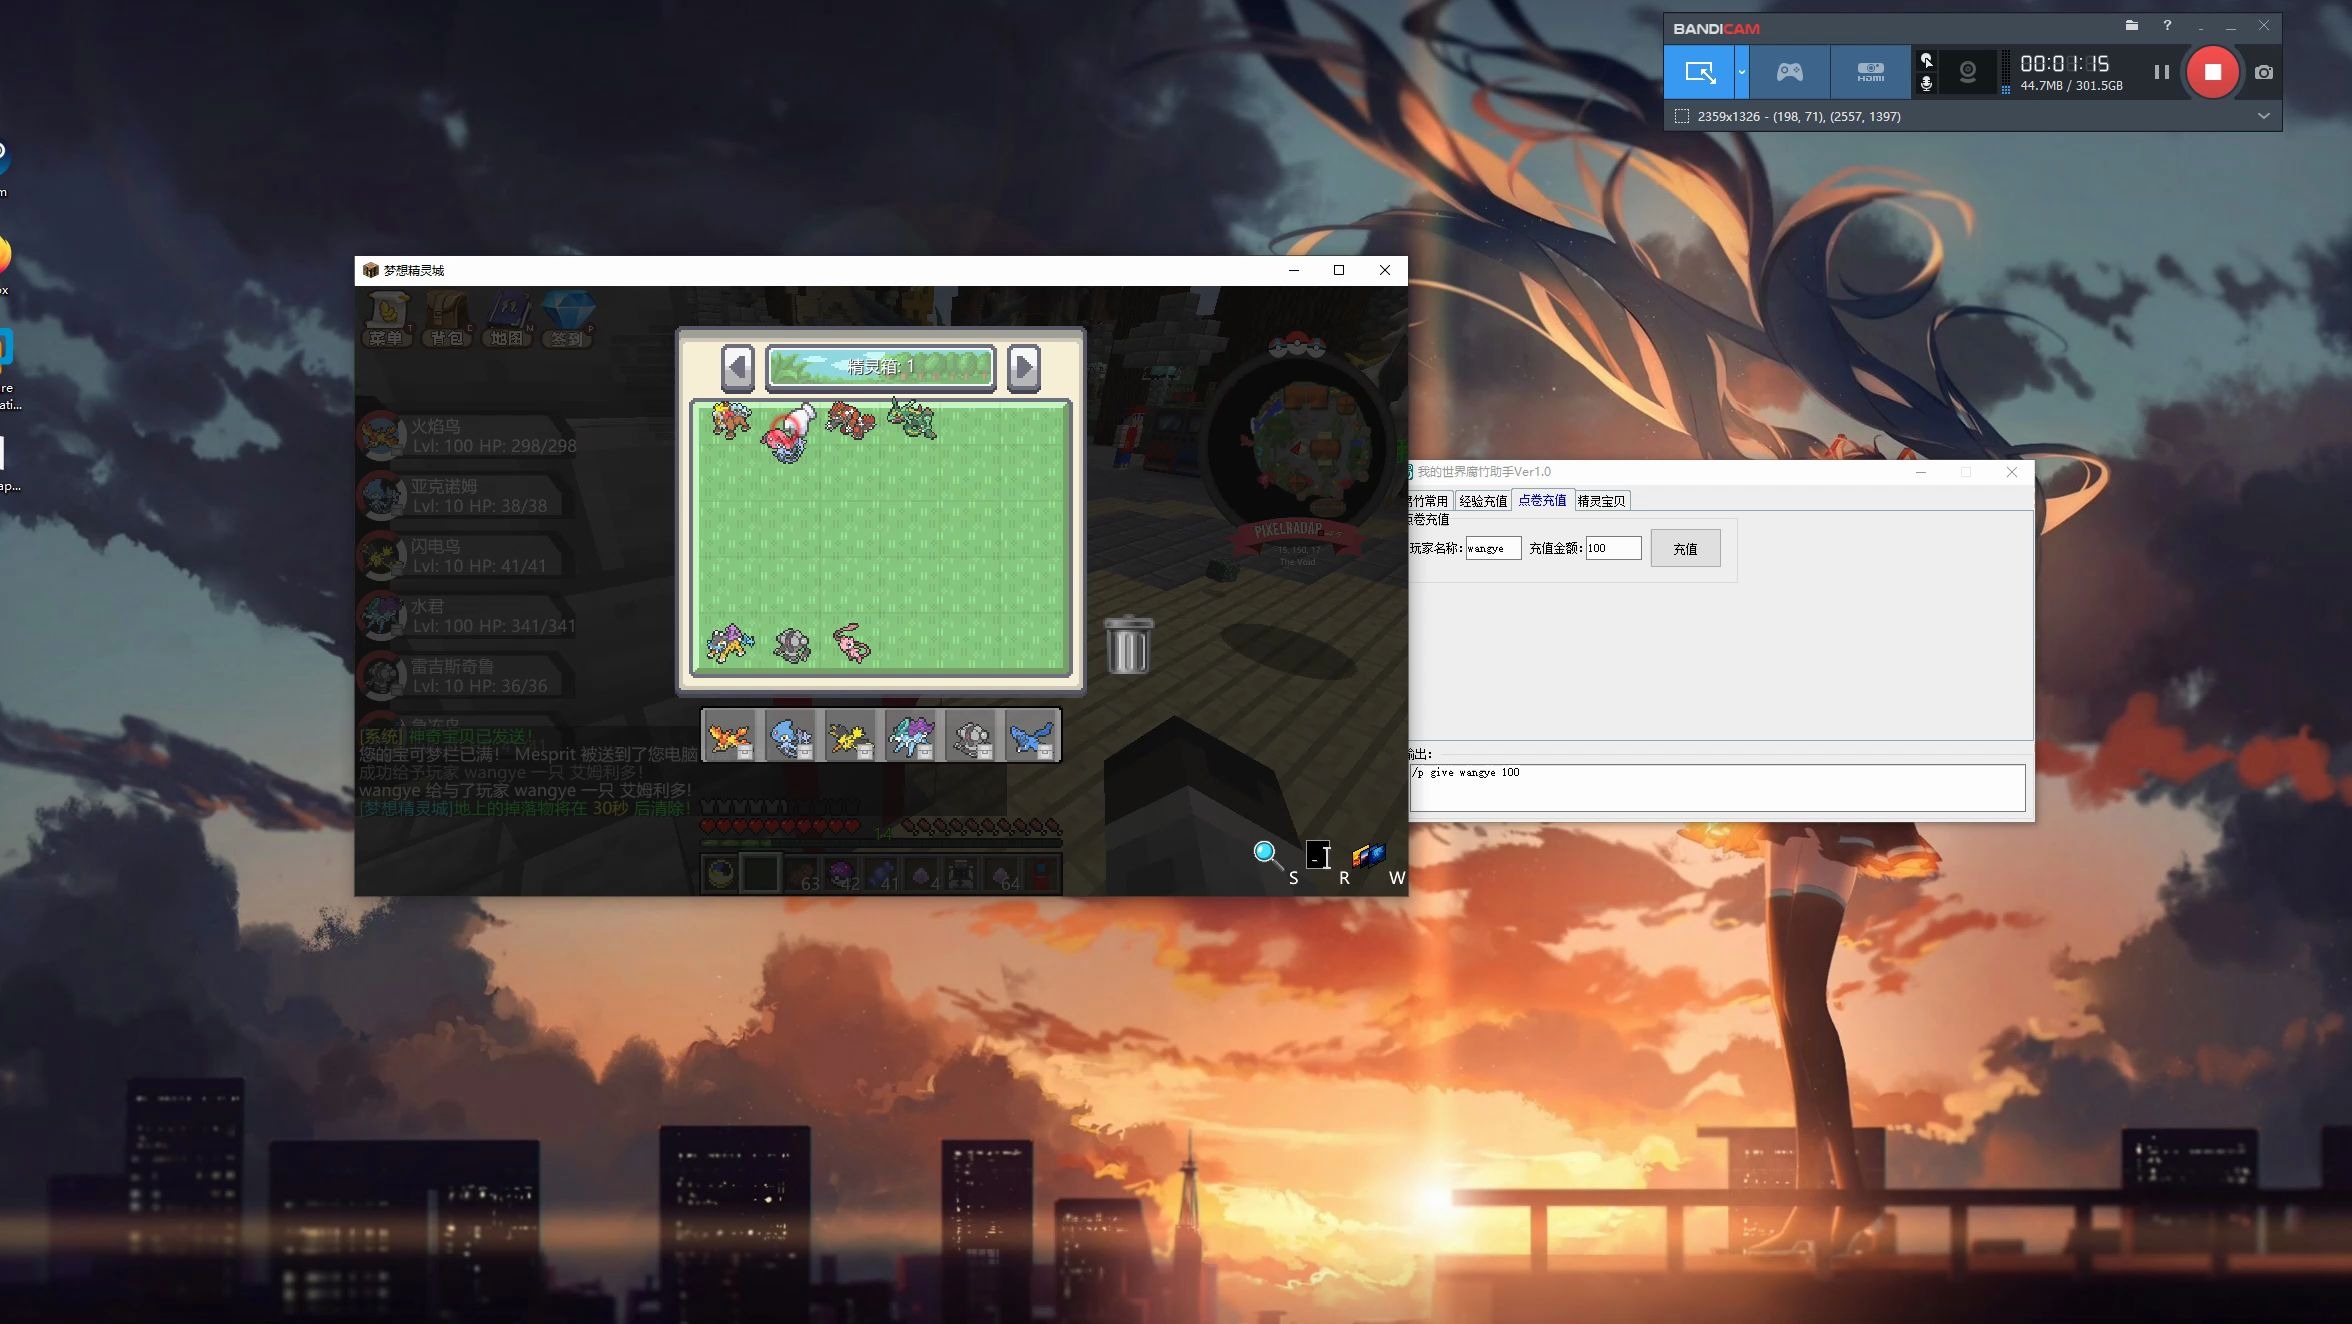The width and height of the screenshot is (2352, 1324).
Task: Open the 菜单 menu icon
Action: click(386, 319)
